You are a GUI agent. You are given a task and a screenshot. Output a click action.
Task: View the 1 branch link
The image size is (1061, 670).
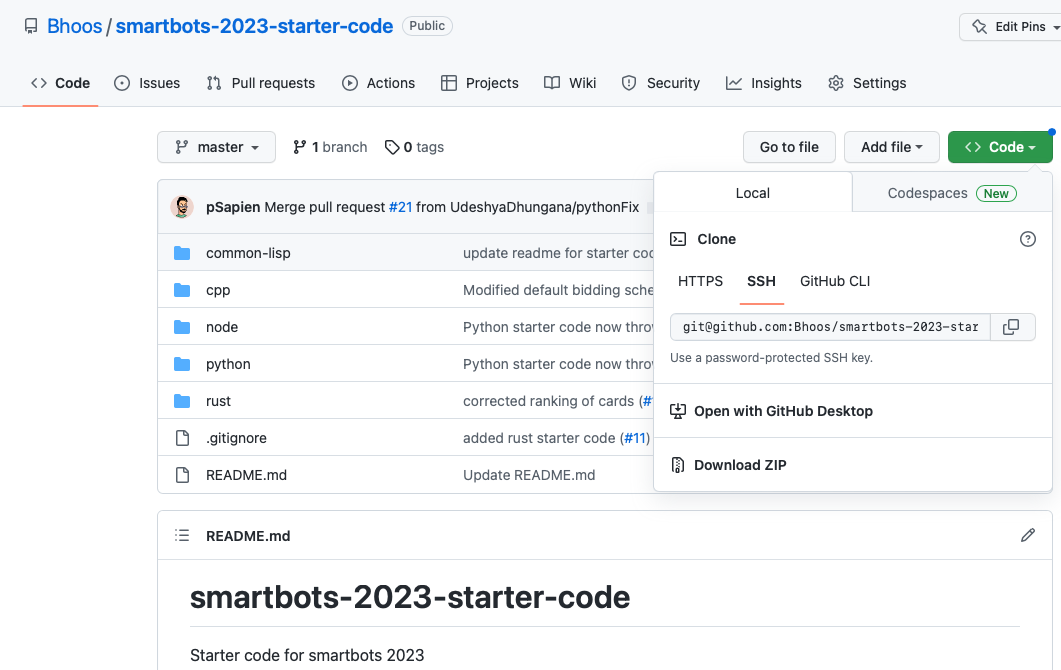coord(330,147)
